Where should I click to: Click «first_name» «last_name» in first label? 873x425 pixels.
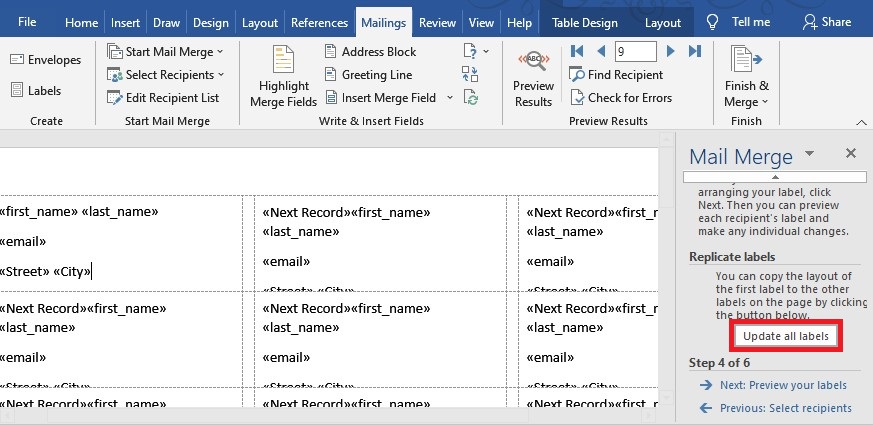tap(79, 212)
